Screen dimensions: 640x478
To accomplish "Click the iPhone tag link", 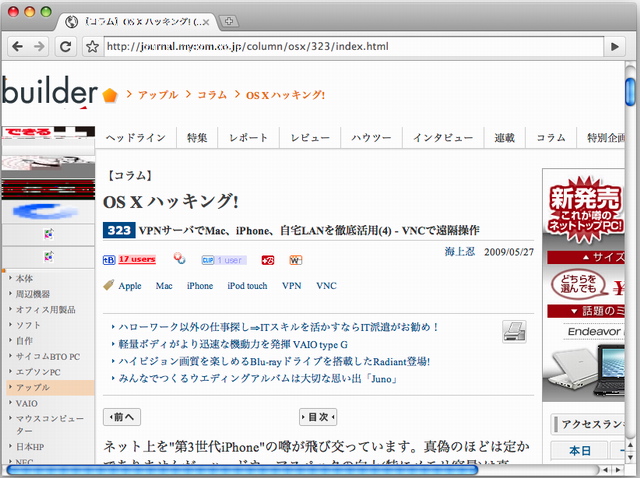I will [x=200, y=286].
